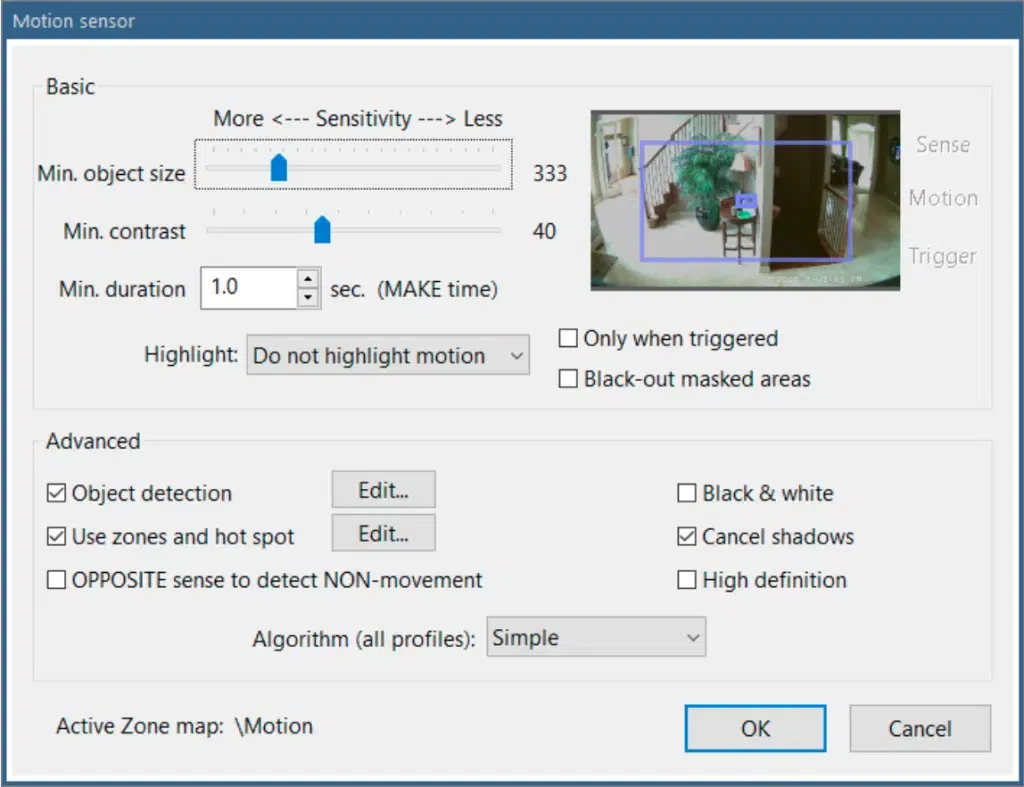This screenshot has height=787, width=1024.
Task: Enable OPPOSITE sense to detect NON-movement
Action: pyautogui.click(x=56, y=580)
